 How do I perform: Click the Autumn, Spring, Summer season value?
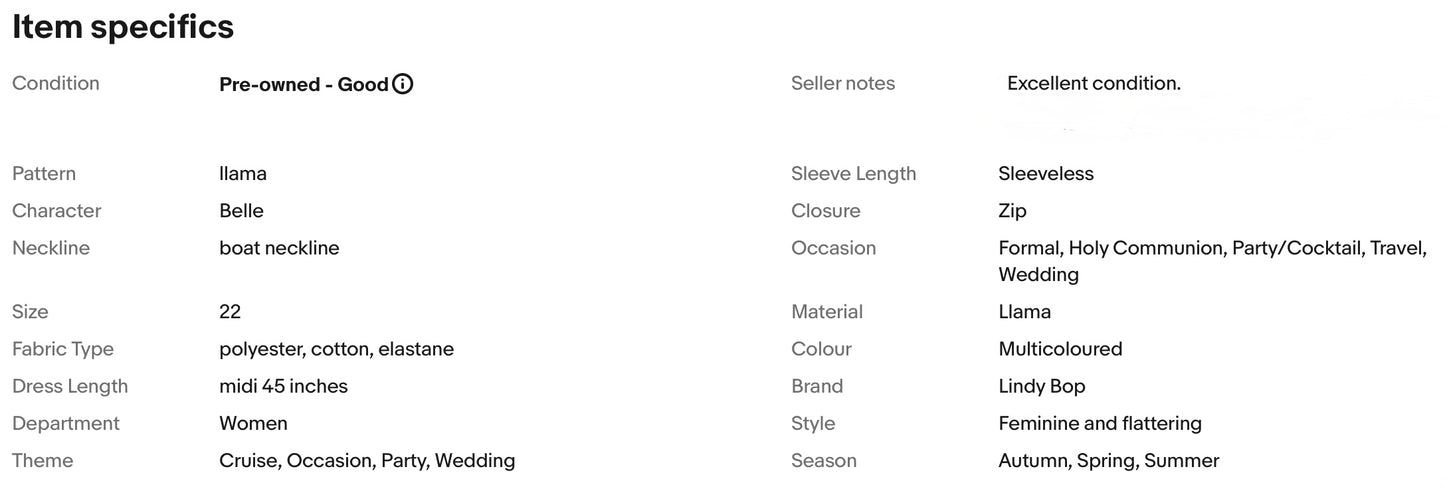coord(1108,460)
